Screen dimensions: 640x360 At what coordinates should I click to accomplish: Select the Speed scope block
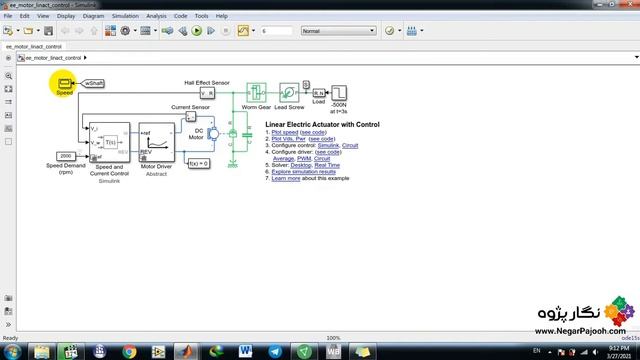coord(64,84)
